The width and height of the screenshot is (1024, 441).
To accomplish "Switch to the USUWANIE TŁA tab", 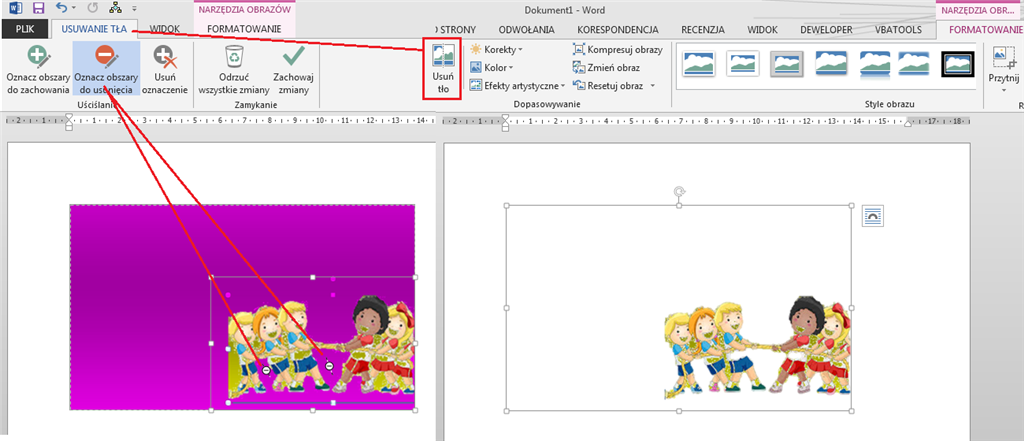I will tap(93, 29).
